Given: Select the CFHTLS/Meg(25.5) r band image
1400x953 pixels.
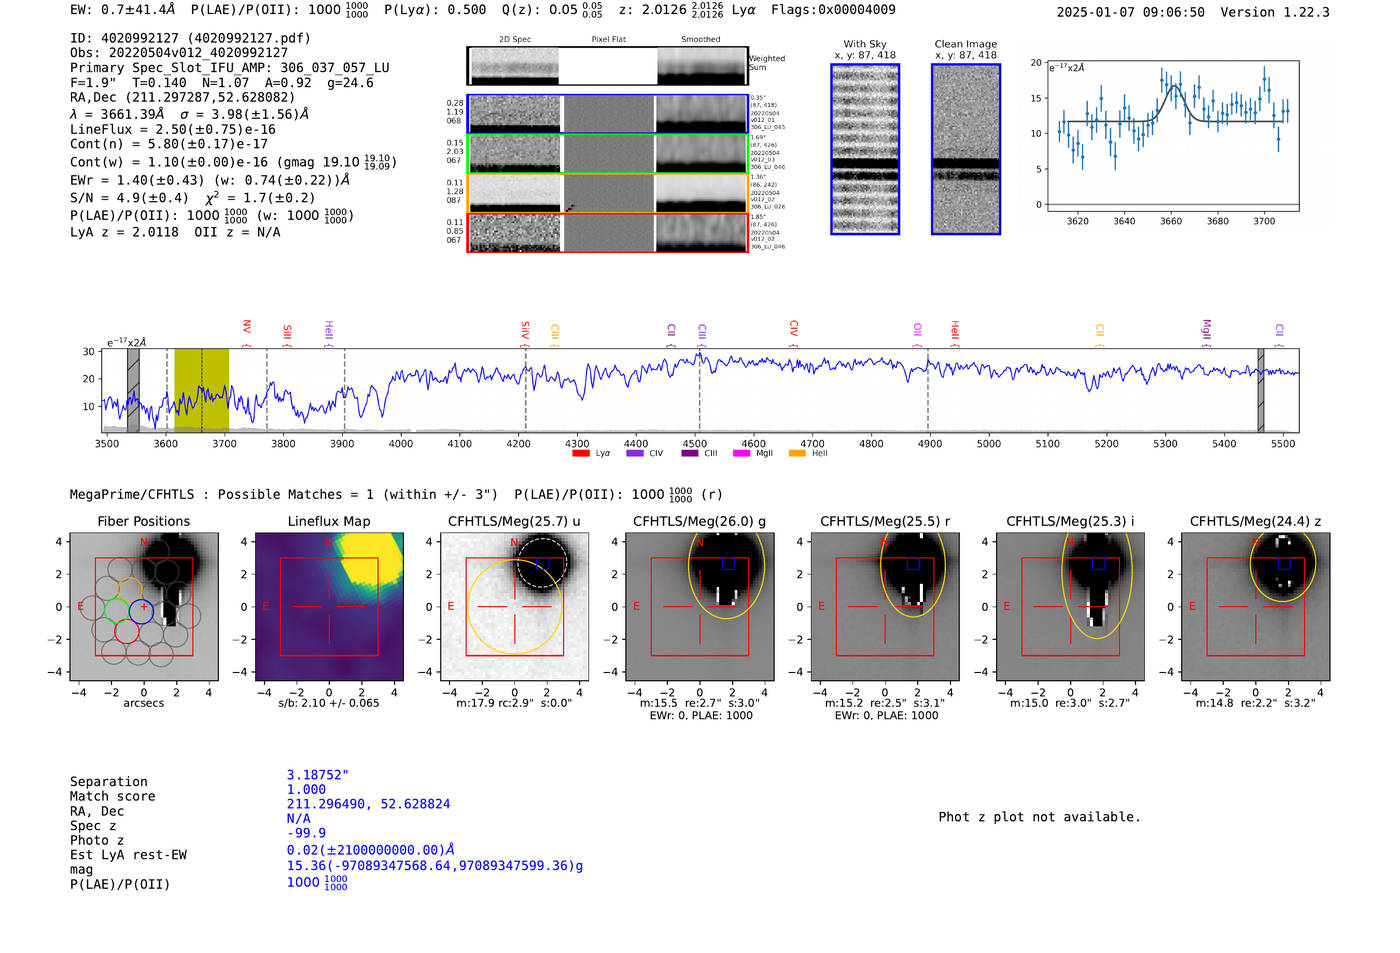Looking at the screenshot, I should 885,606.
